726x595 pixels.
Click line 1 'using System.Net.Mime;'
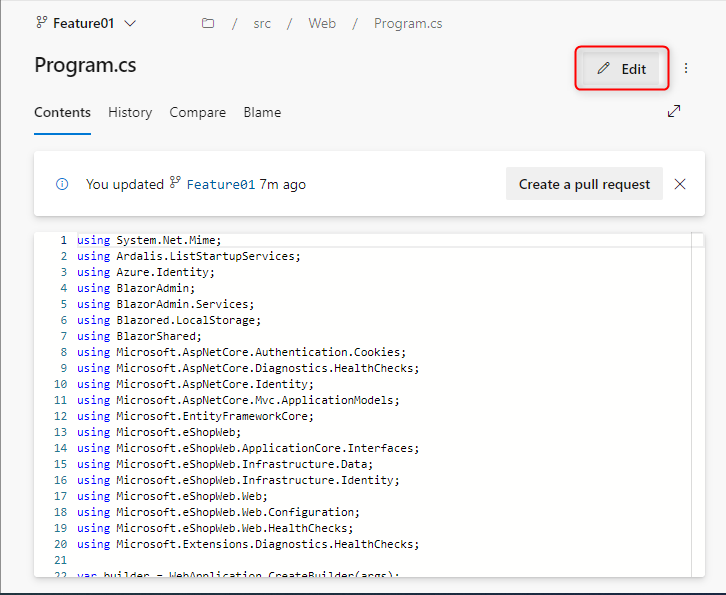pos(149,240)
